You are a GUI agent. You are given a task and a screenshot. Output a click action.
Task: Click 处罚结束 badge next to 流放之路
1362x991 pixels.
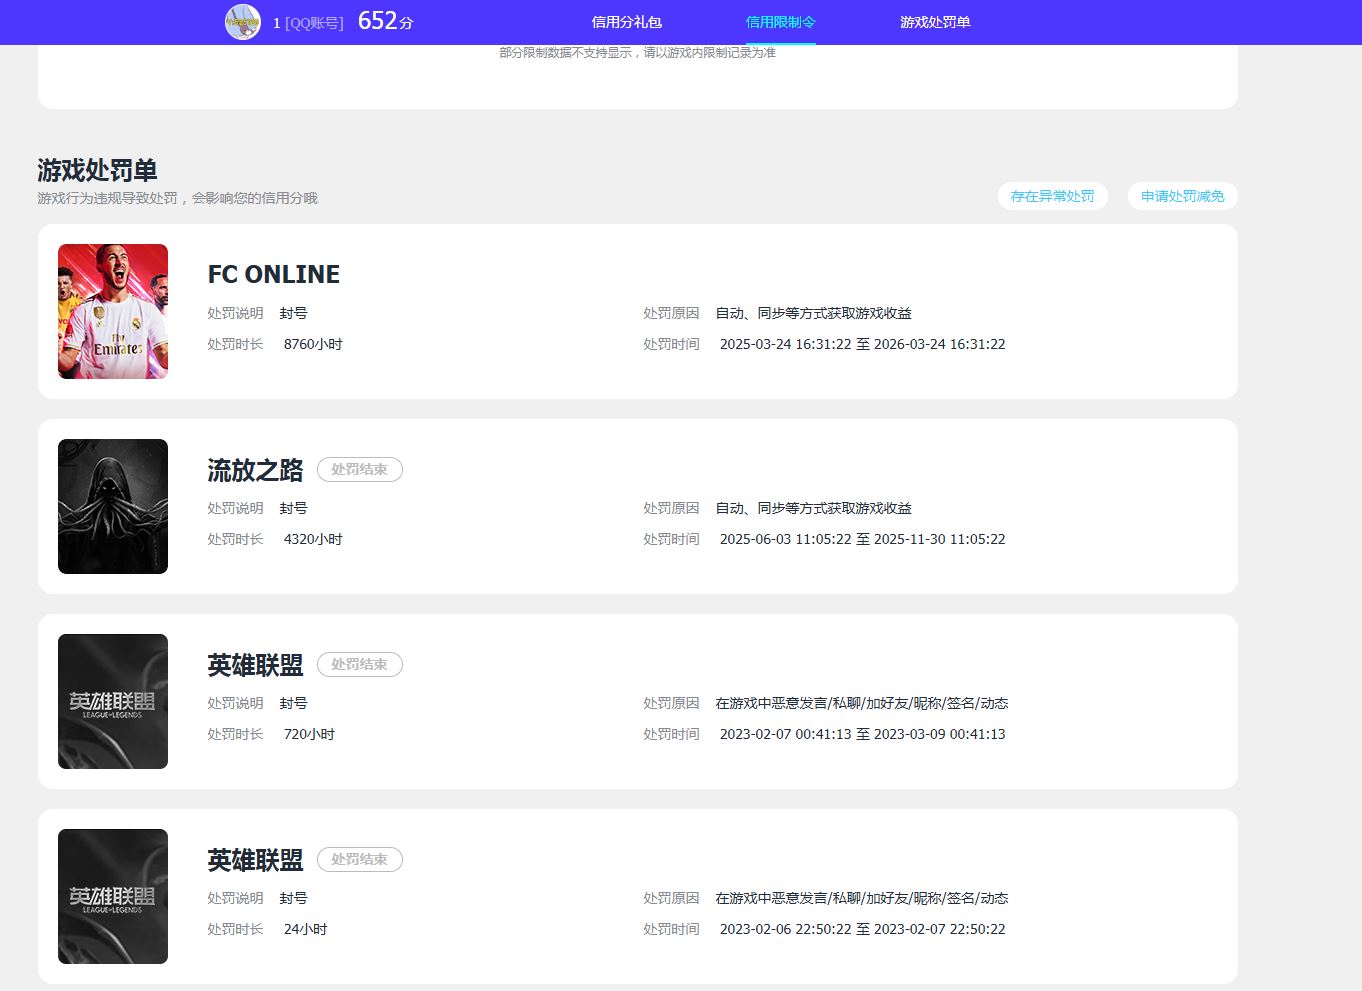[359, 469]
